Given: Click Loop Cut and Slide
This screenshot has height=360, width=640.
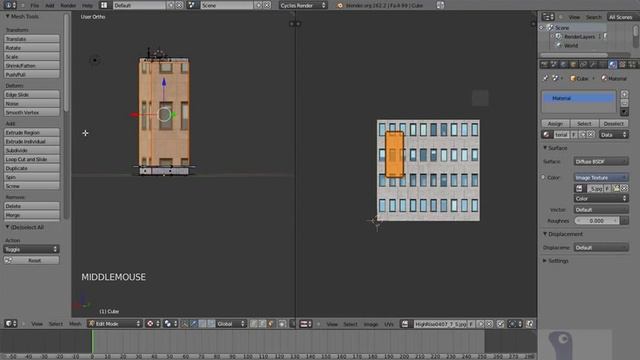Looking at the screenshot, I should pyautogui.click(x=31, y=159).
